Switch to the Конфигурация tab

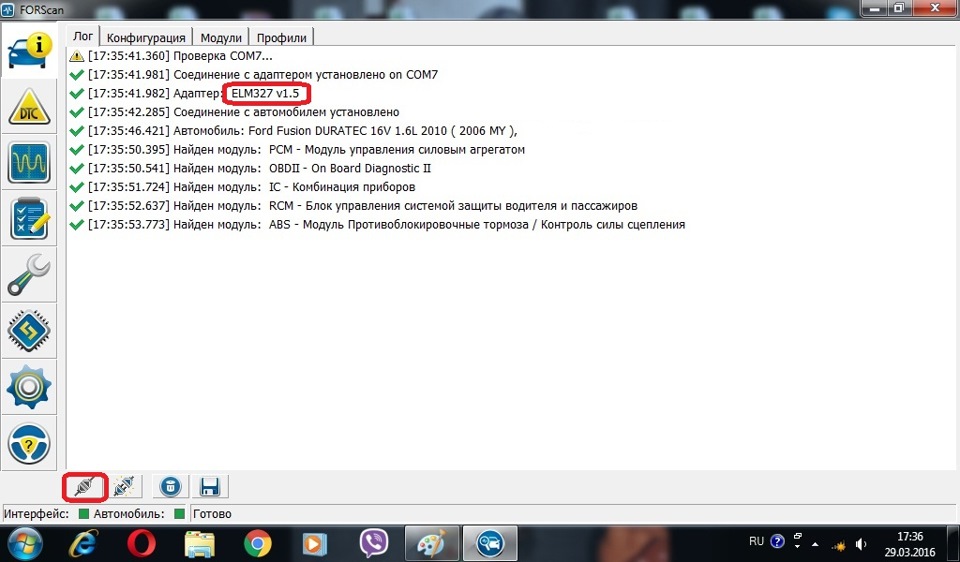coord(146,37)
